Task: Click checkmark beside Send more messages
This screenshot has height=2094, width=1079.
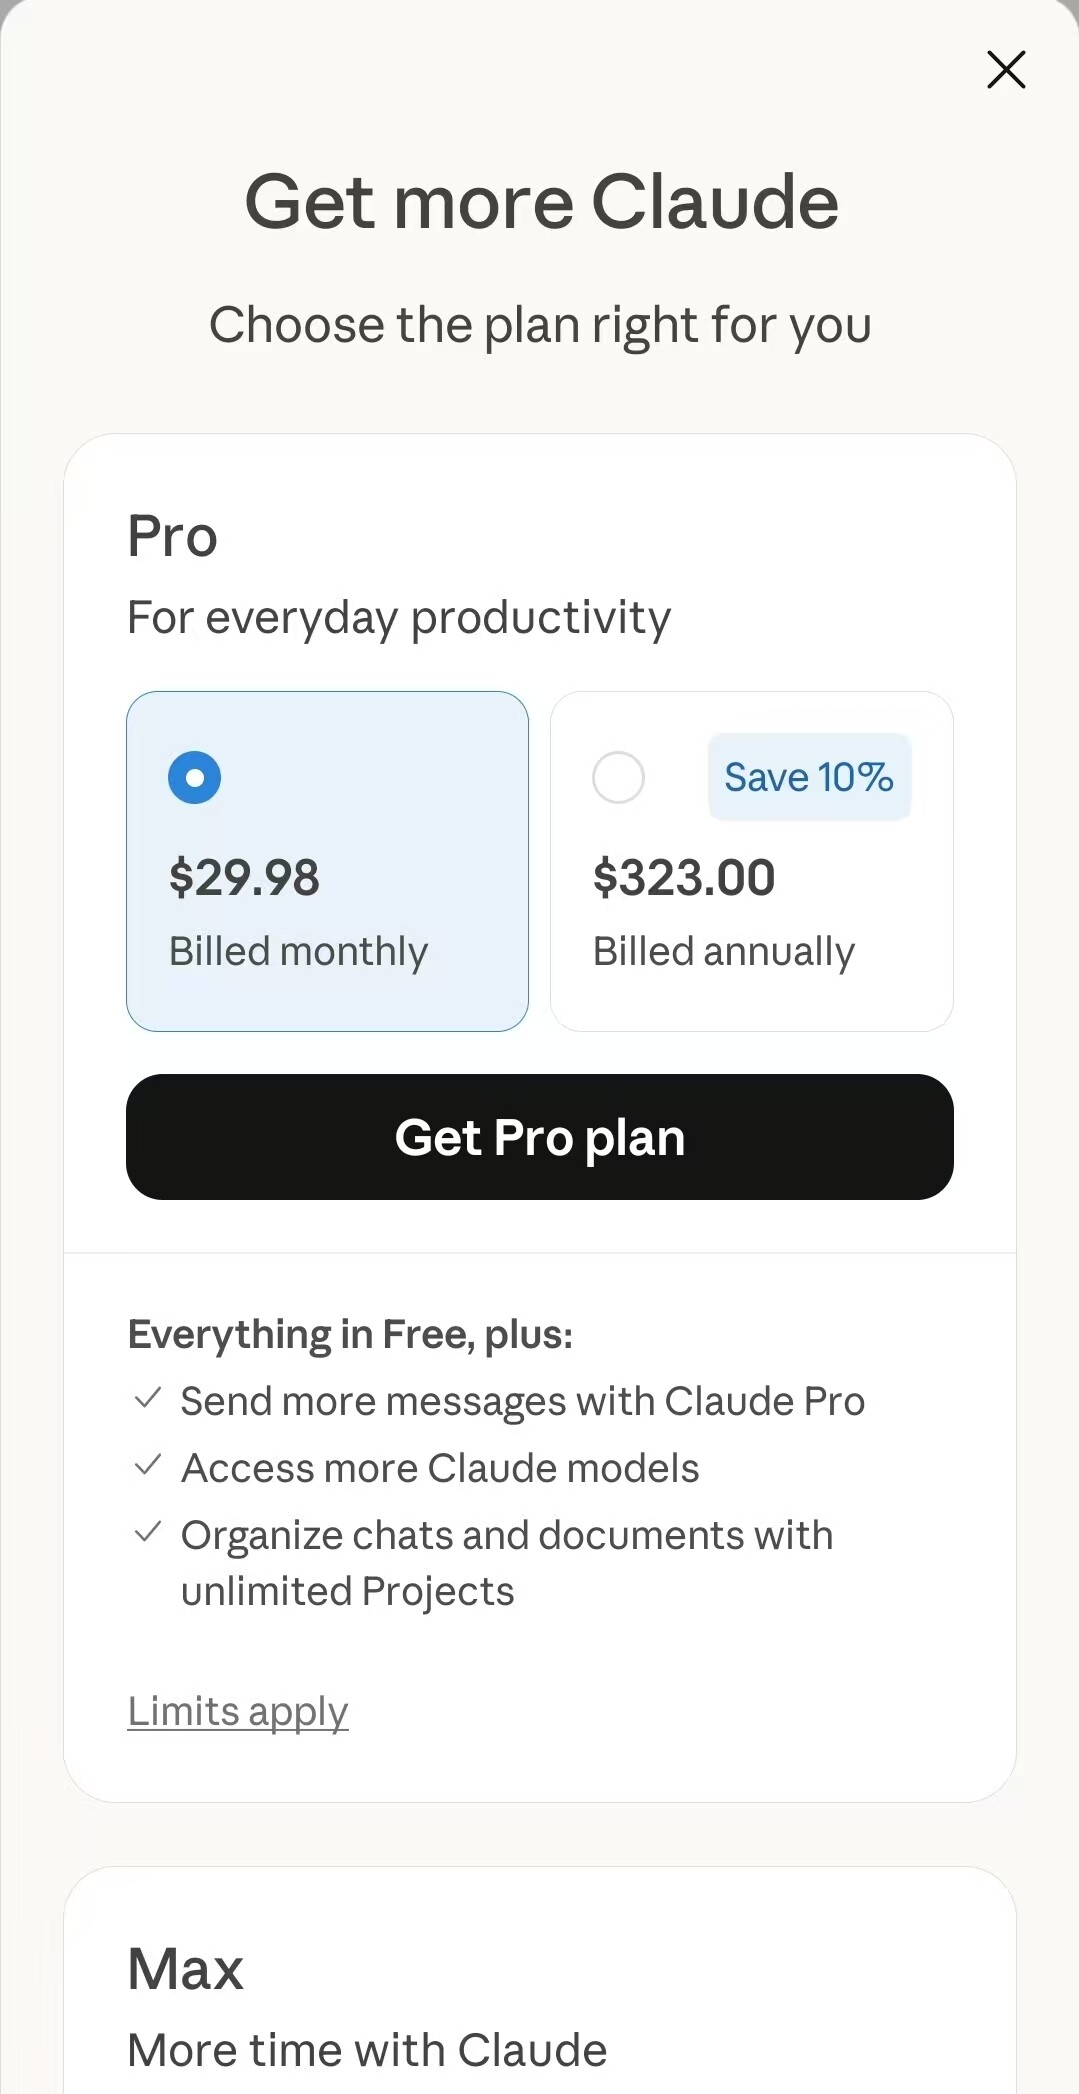Action: tap(148, 1398)
